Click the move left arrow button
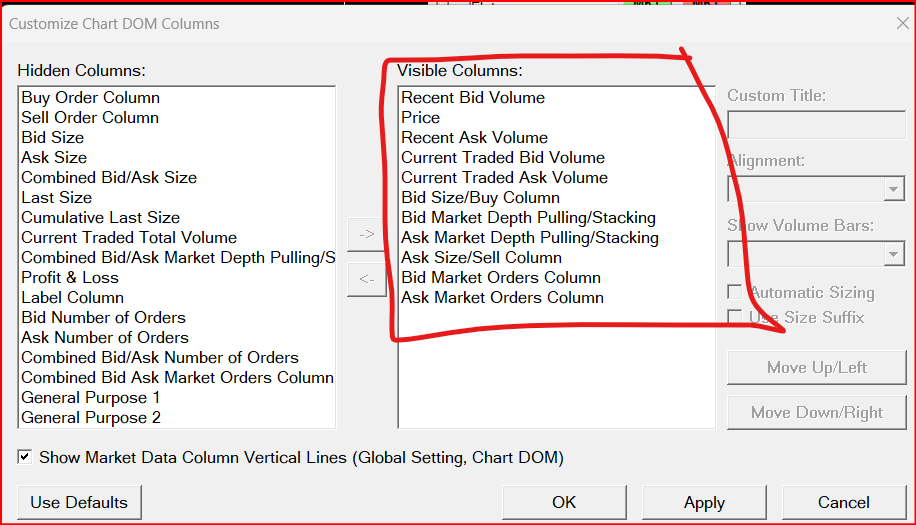 [366, 279]
